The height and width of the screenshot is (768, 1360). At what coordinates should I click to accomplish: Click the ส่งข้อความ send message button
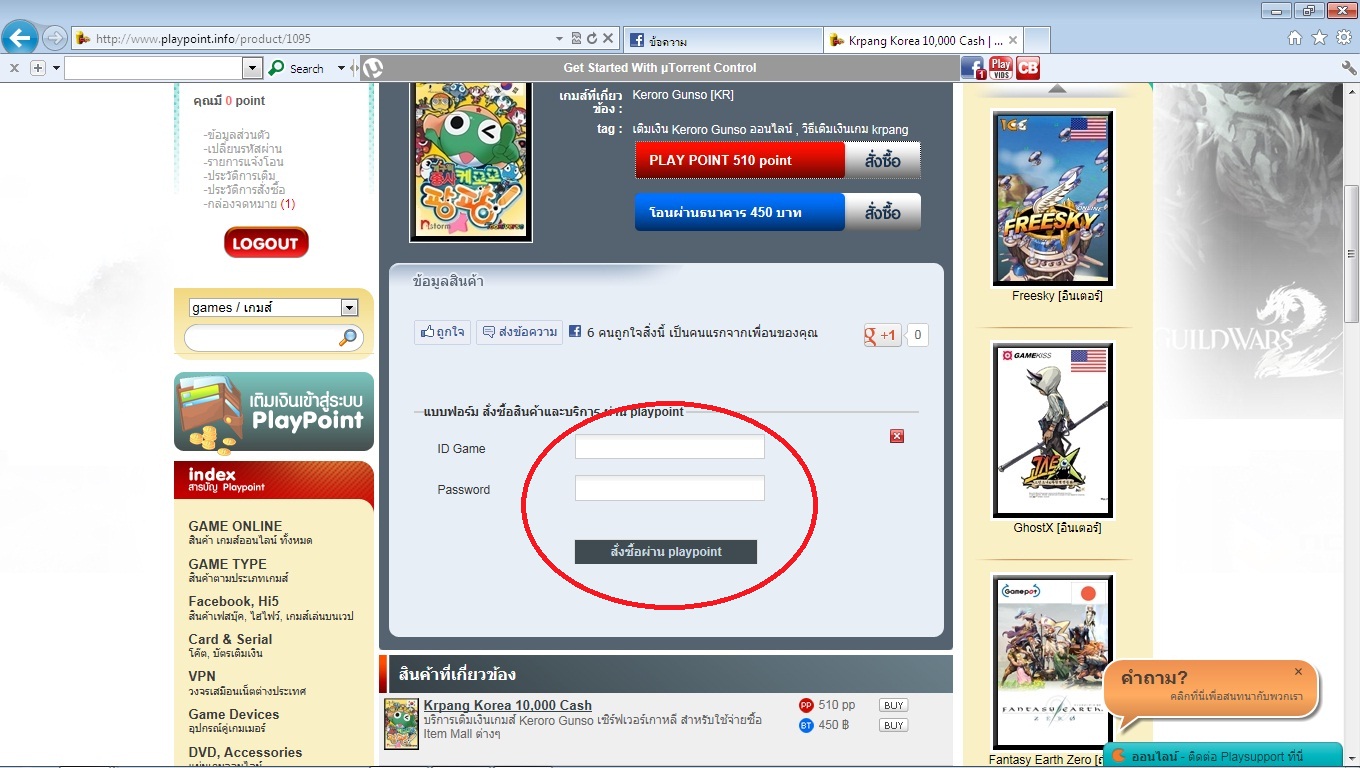(x=519, y=333)
